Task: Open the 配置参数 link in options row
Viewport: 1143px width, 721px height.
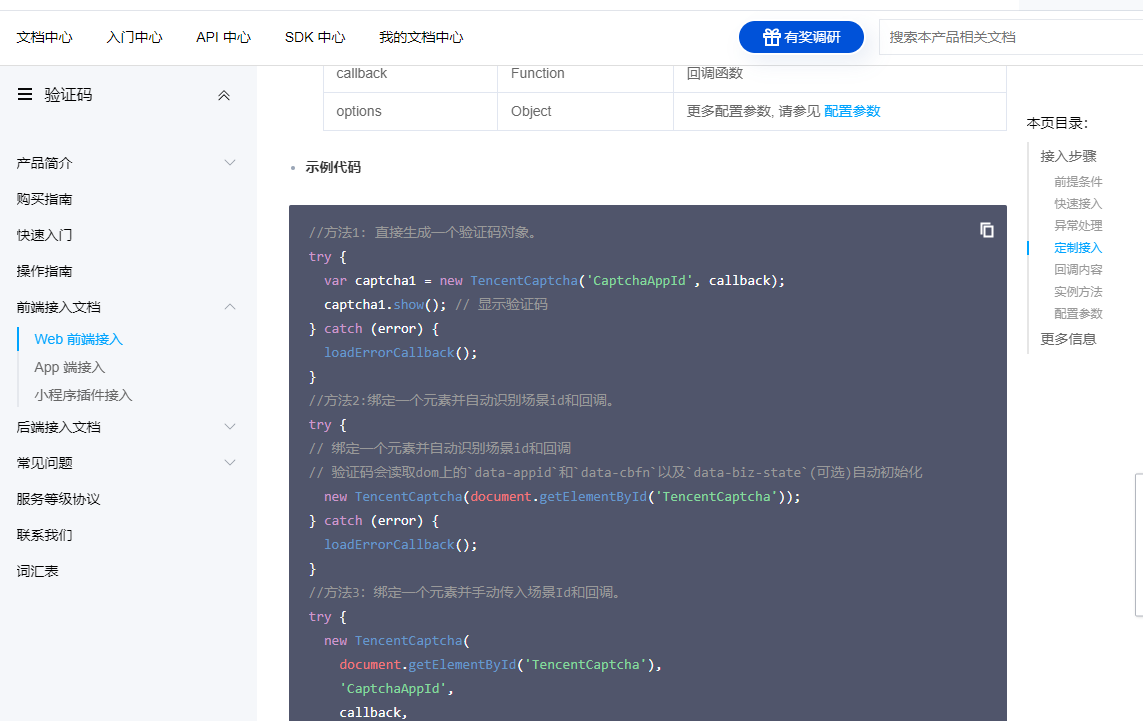Action: (852, 111)
